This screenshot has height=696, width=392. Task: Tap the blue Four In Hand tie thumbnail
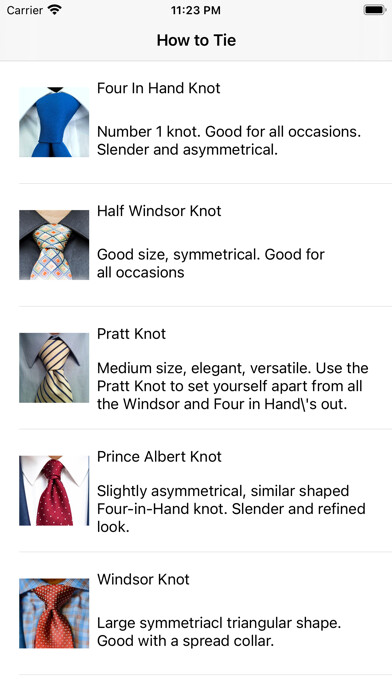[54, 122]
